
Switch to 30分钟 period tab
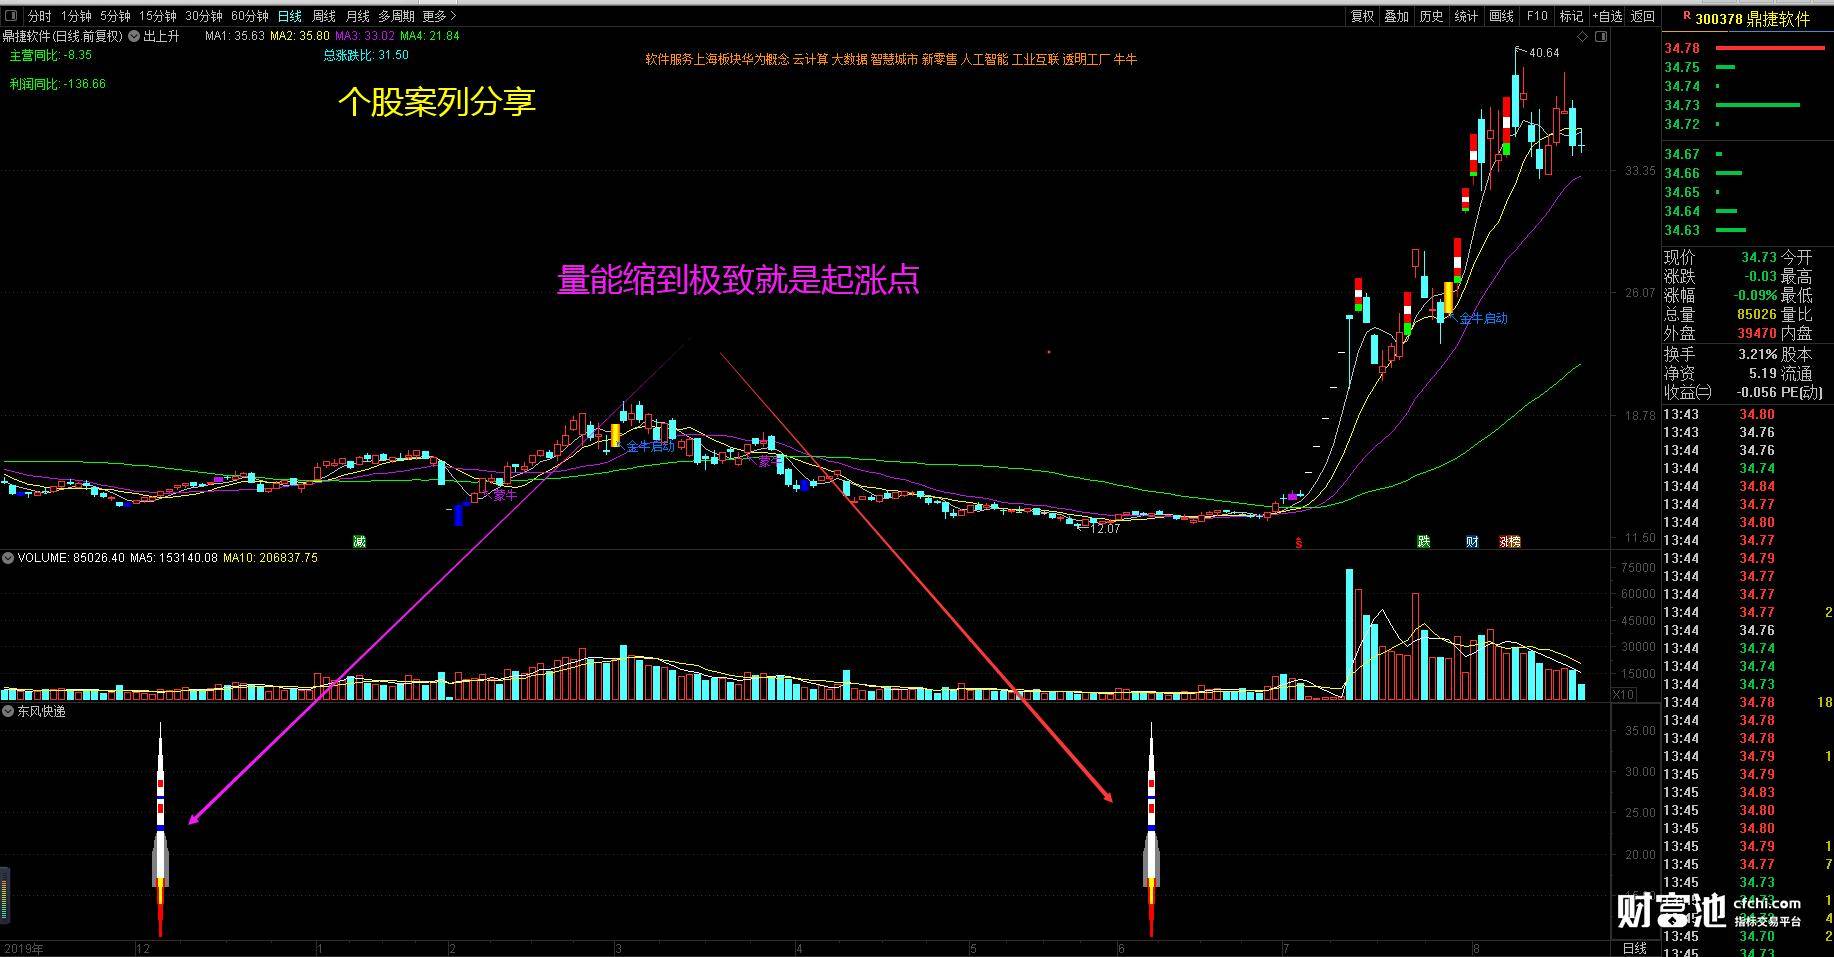(203, 16)
